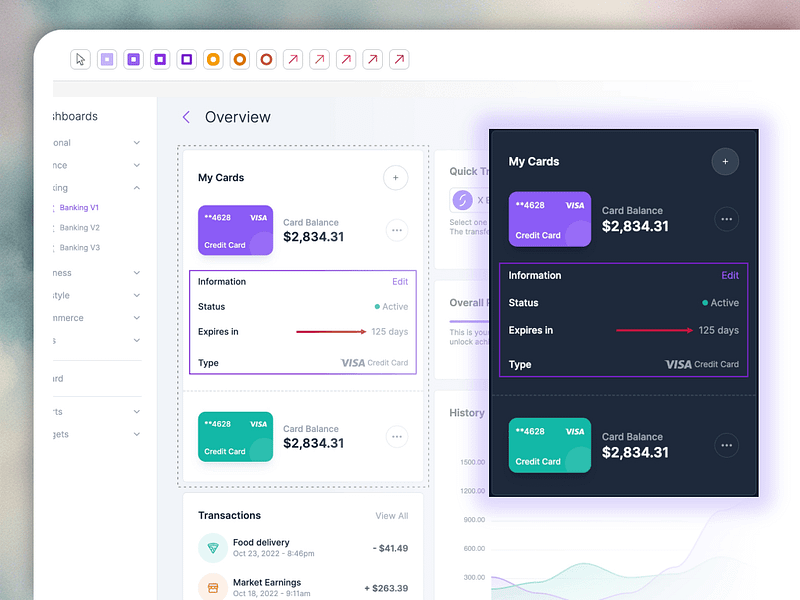Add a card in dark My Cards panel
800x600 pixels.
pos(725,162)
